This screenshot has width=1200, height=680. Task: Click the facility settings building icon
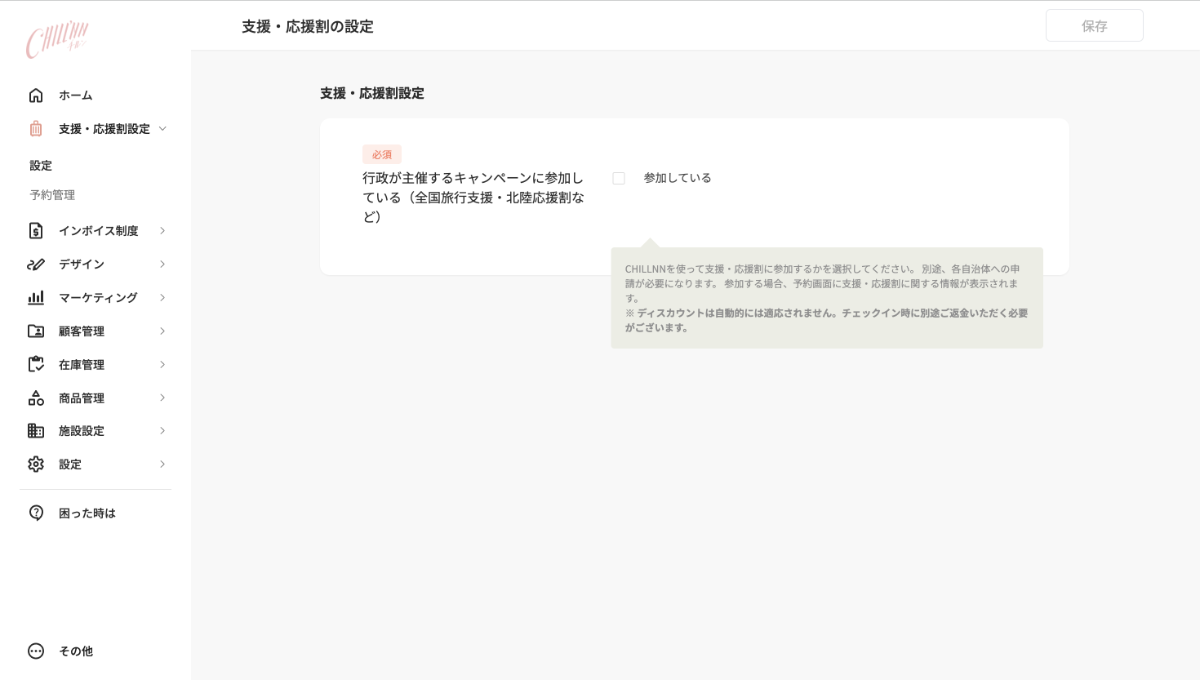36,431
